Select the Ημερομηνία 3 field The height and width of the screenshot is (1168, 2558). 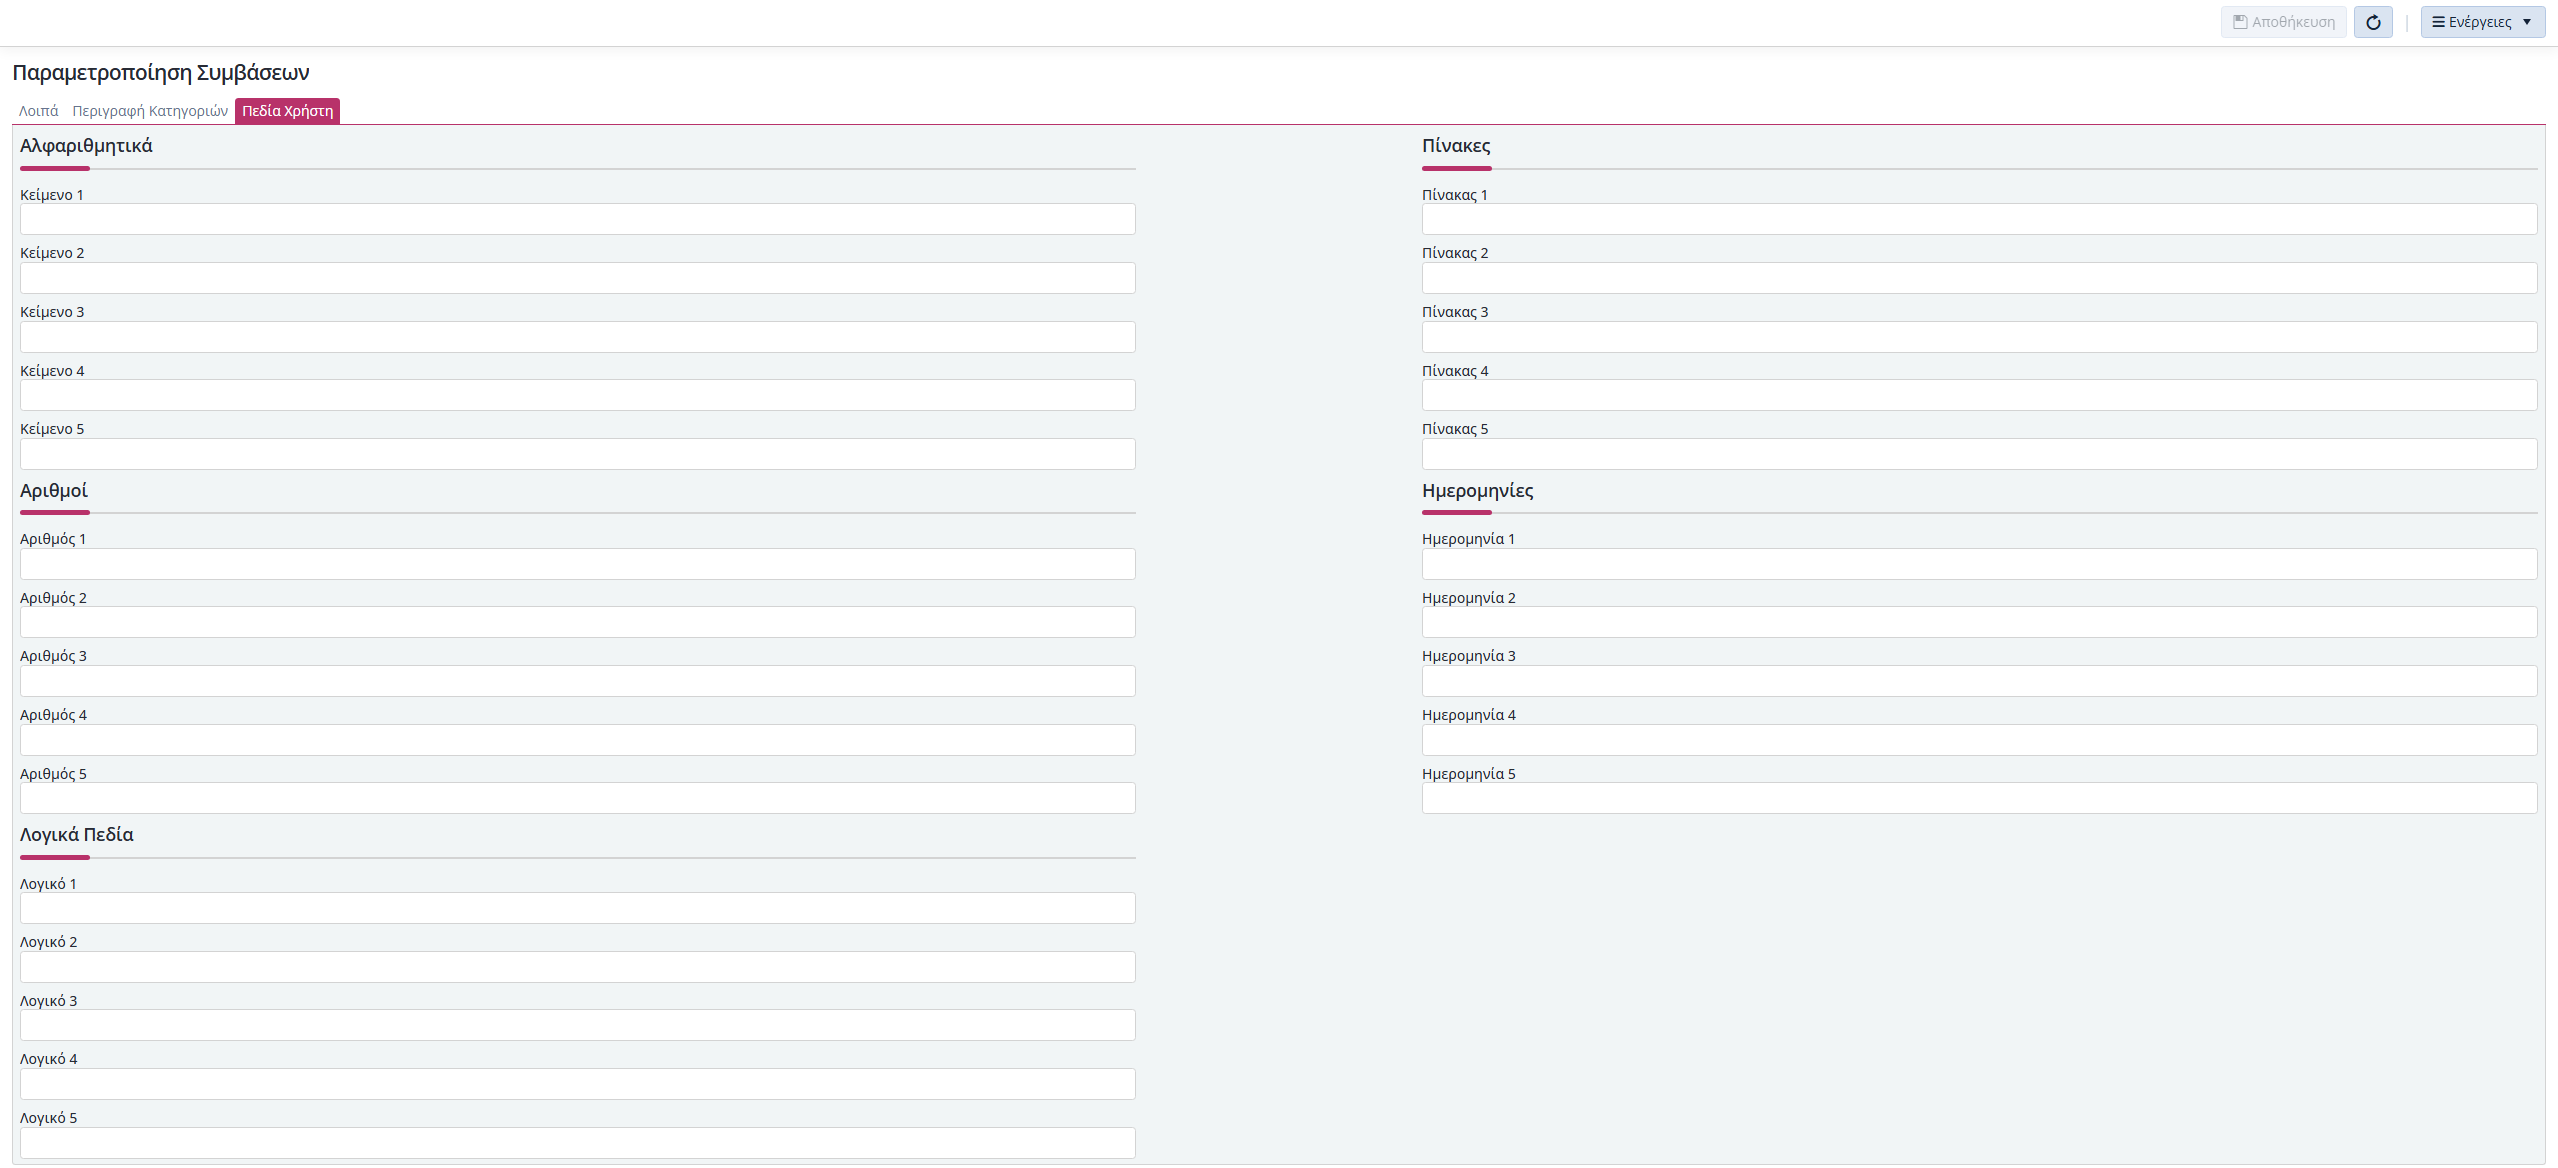coord(1979,681)
